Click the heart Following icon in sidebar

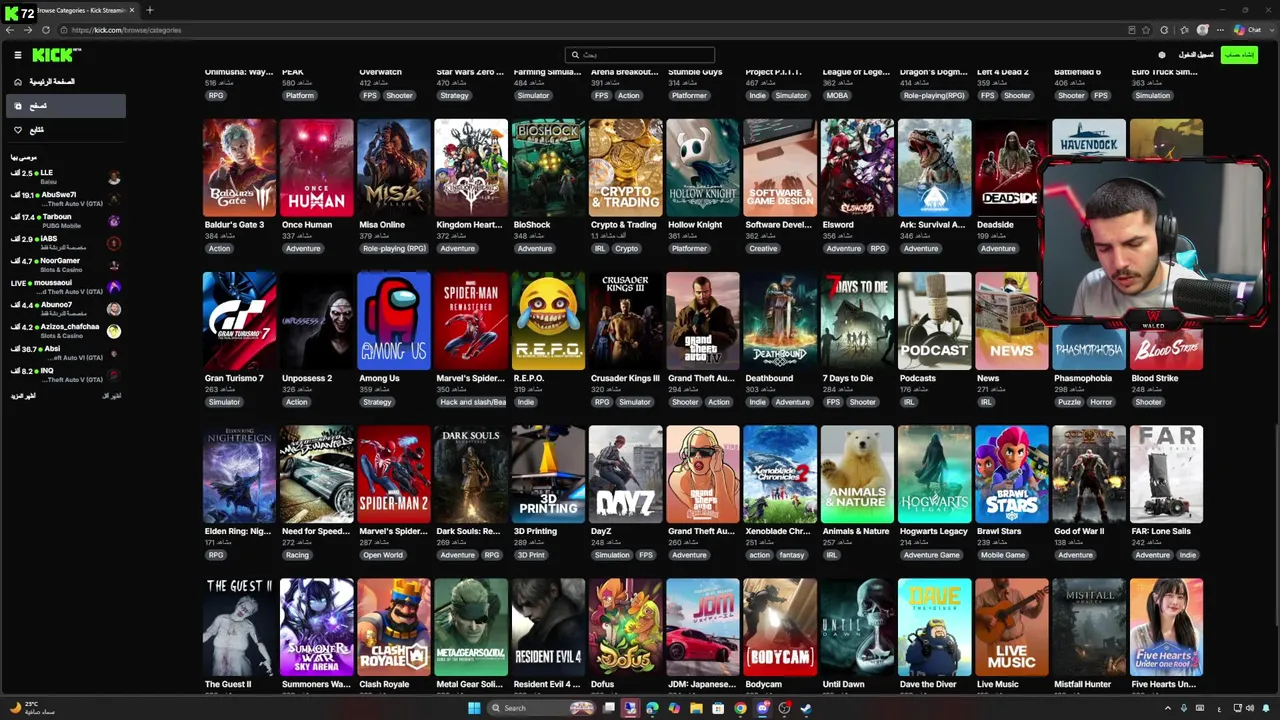click(x=17, y=130)
